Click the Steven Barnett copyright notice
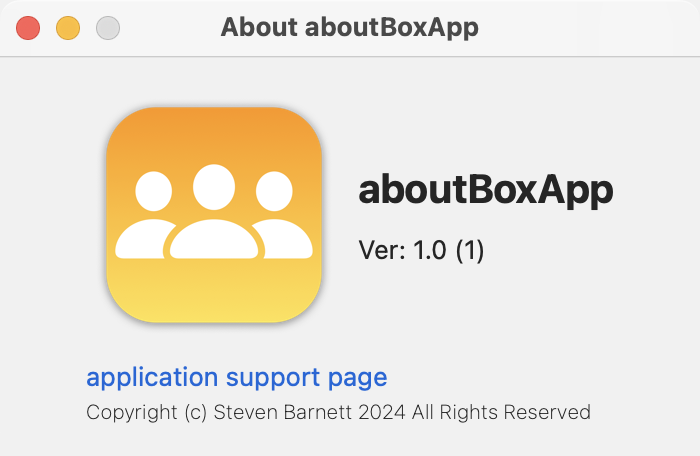The height and width of the screenshot is (456, 700). [338, 412]
